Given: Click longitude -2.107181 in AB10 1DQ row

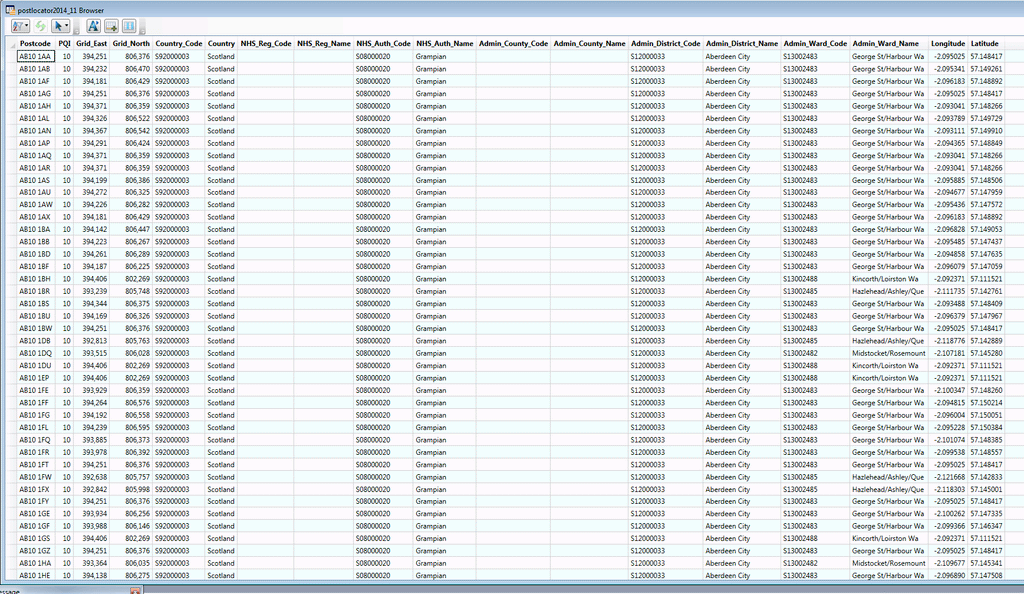Looking at the screenshot, I should tap(950, 353).
